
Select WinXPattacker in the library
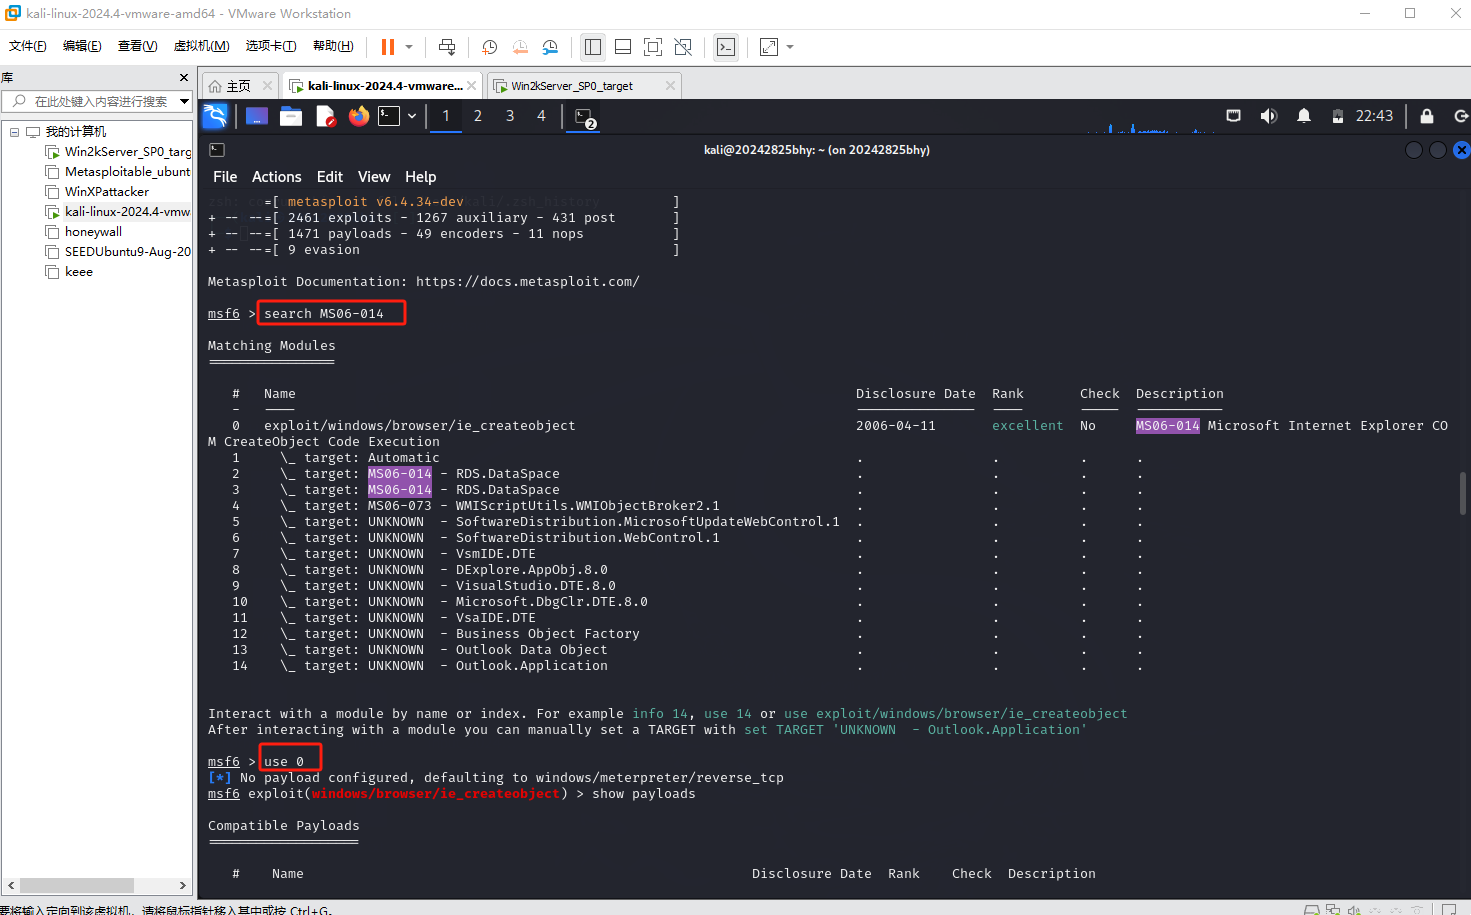97,192
